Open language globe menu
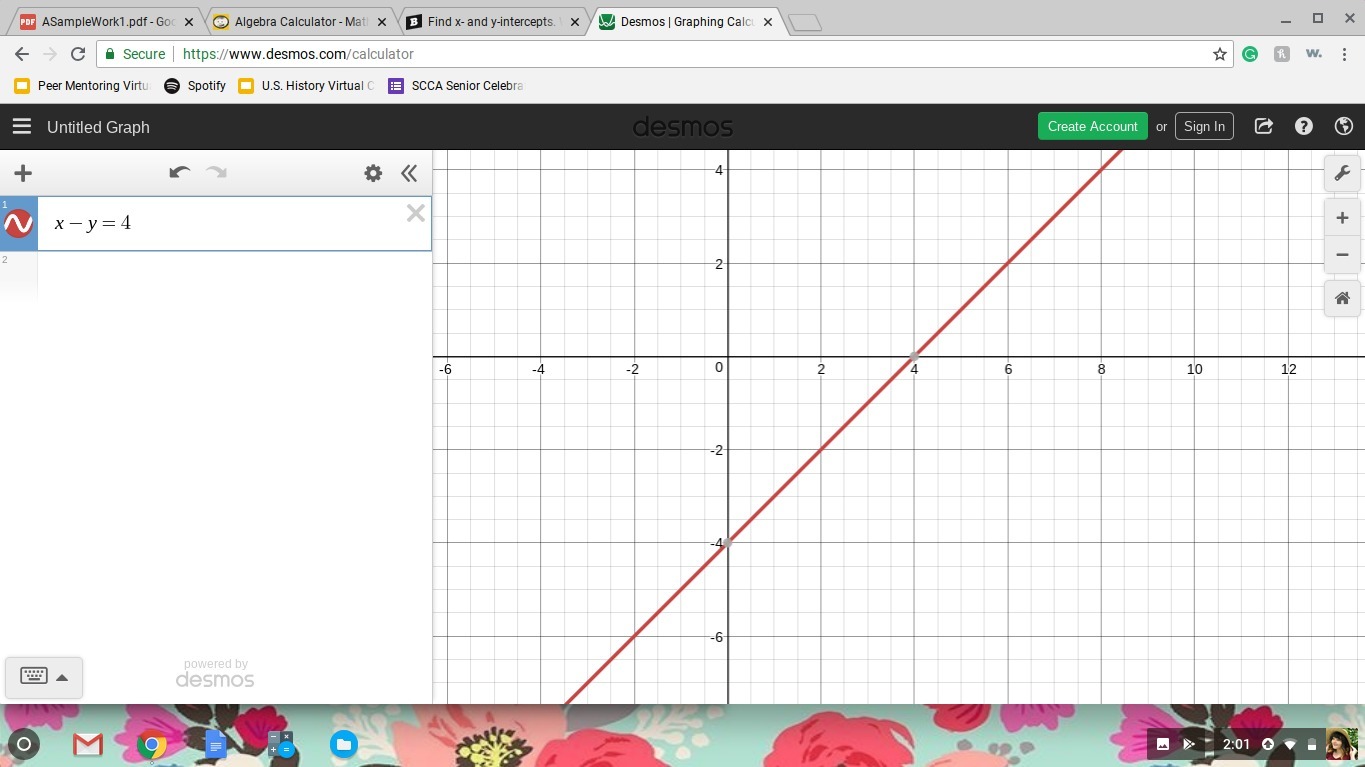 tap(1344, 126)
